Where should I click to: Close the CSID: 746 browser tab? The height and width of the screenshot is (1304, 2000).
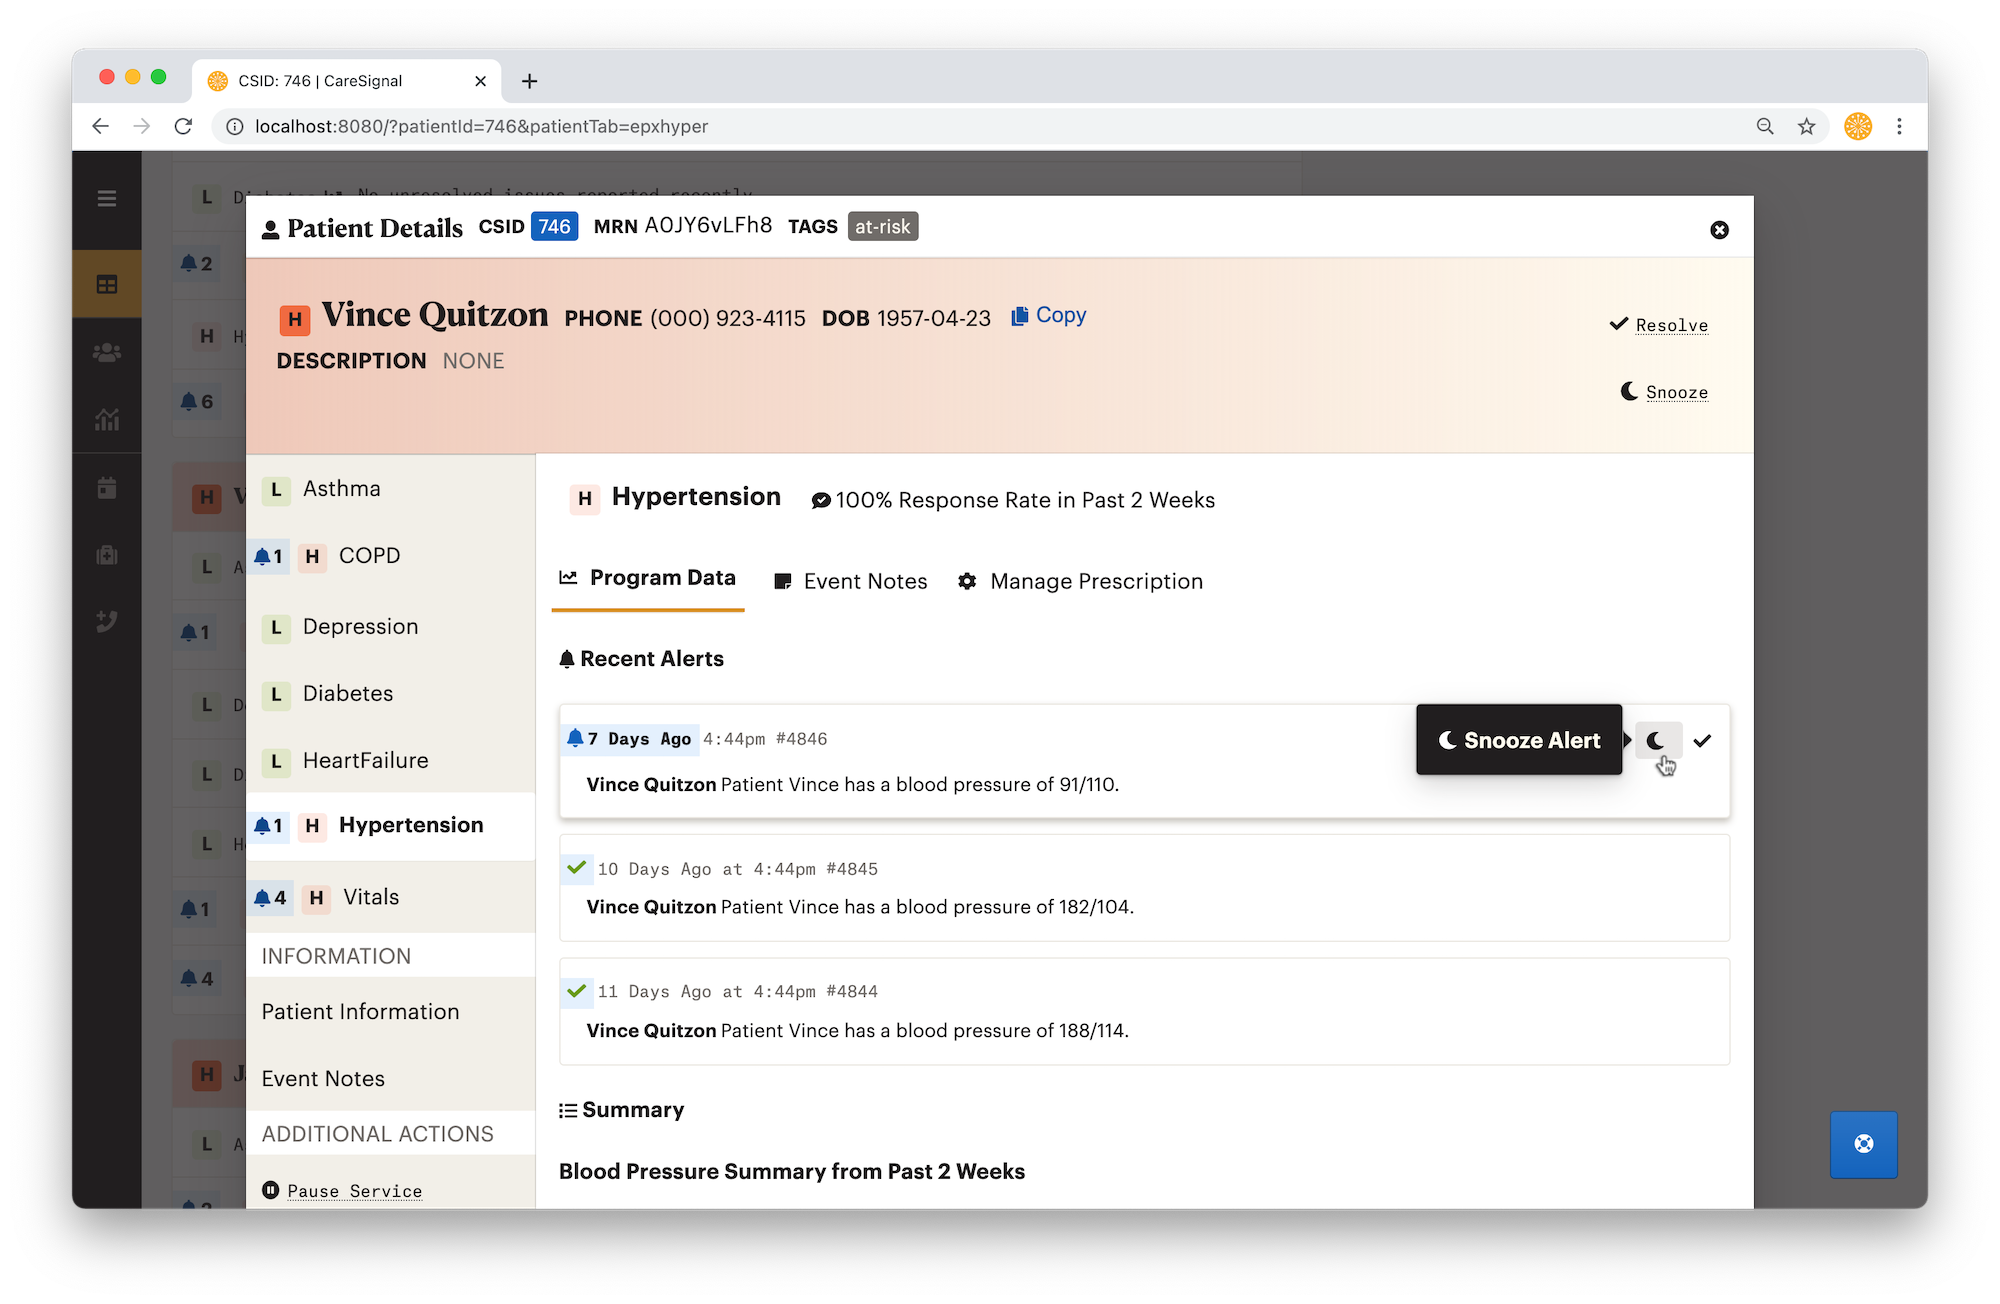(x=480, y=81)
